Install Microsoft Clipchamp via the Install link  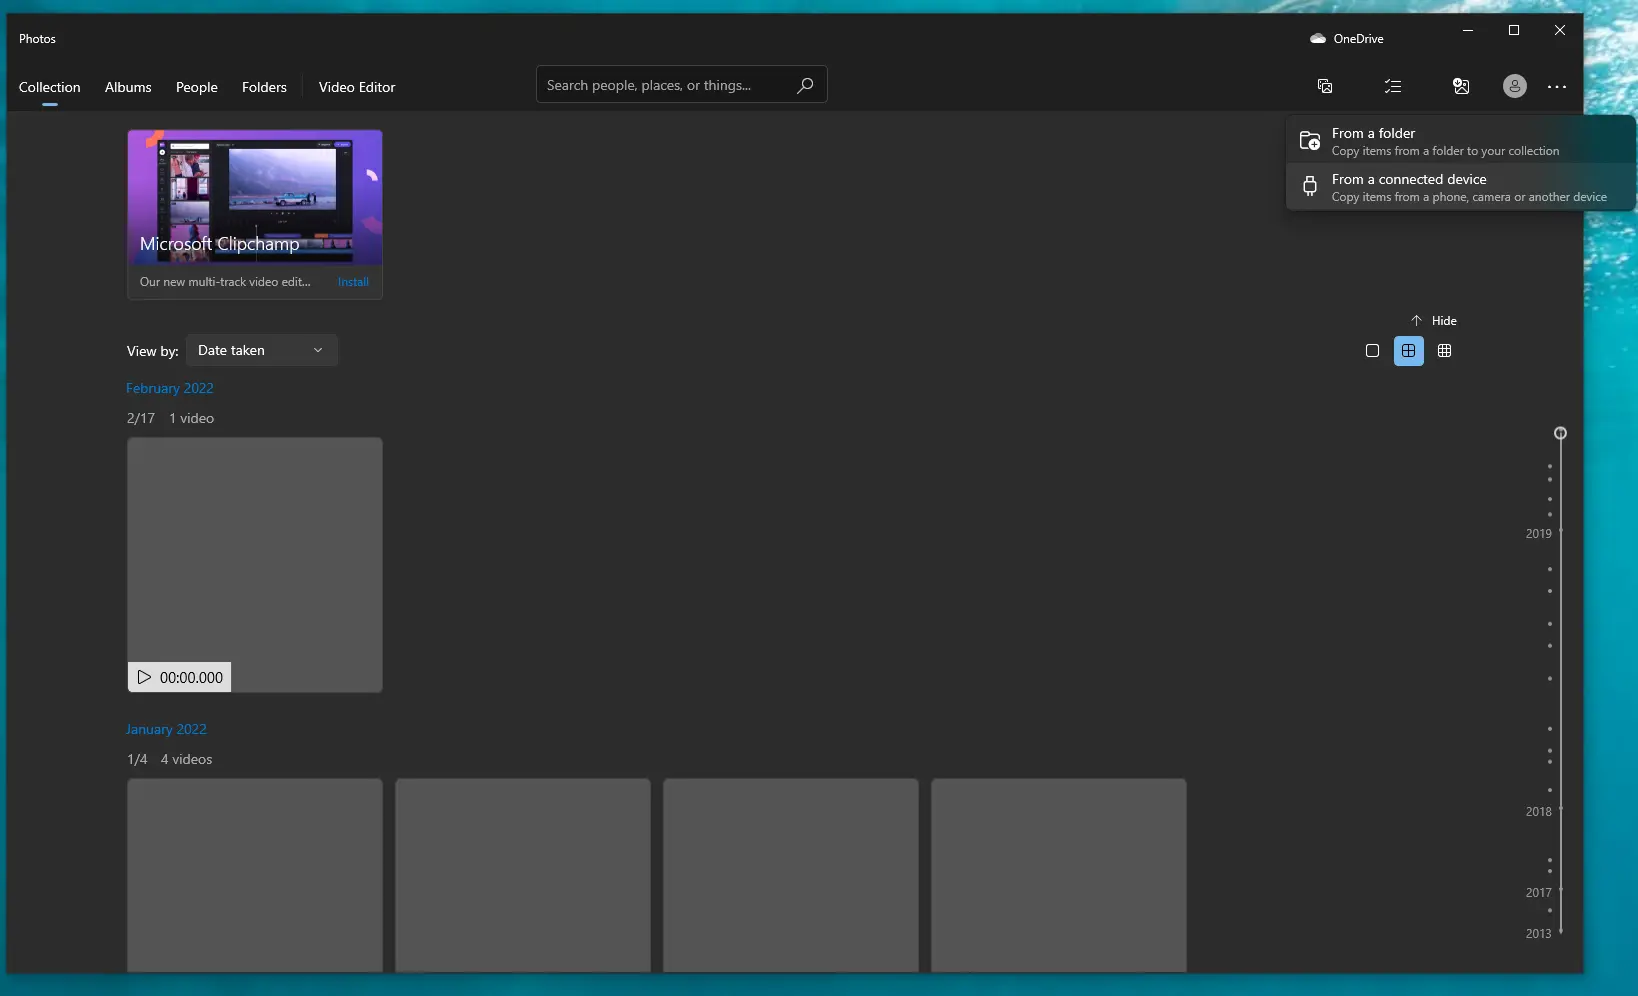(353, 282)
